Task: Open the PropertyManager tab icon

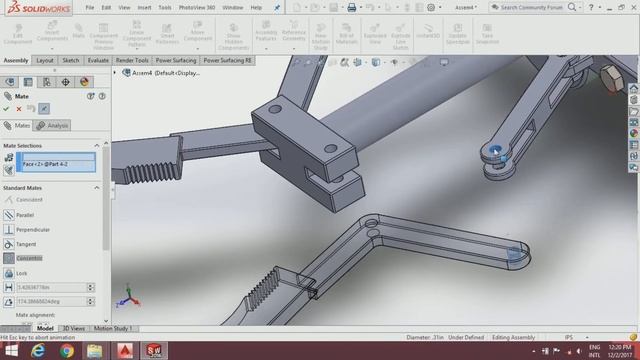Action: (28, 82)
